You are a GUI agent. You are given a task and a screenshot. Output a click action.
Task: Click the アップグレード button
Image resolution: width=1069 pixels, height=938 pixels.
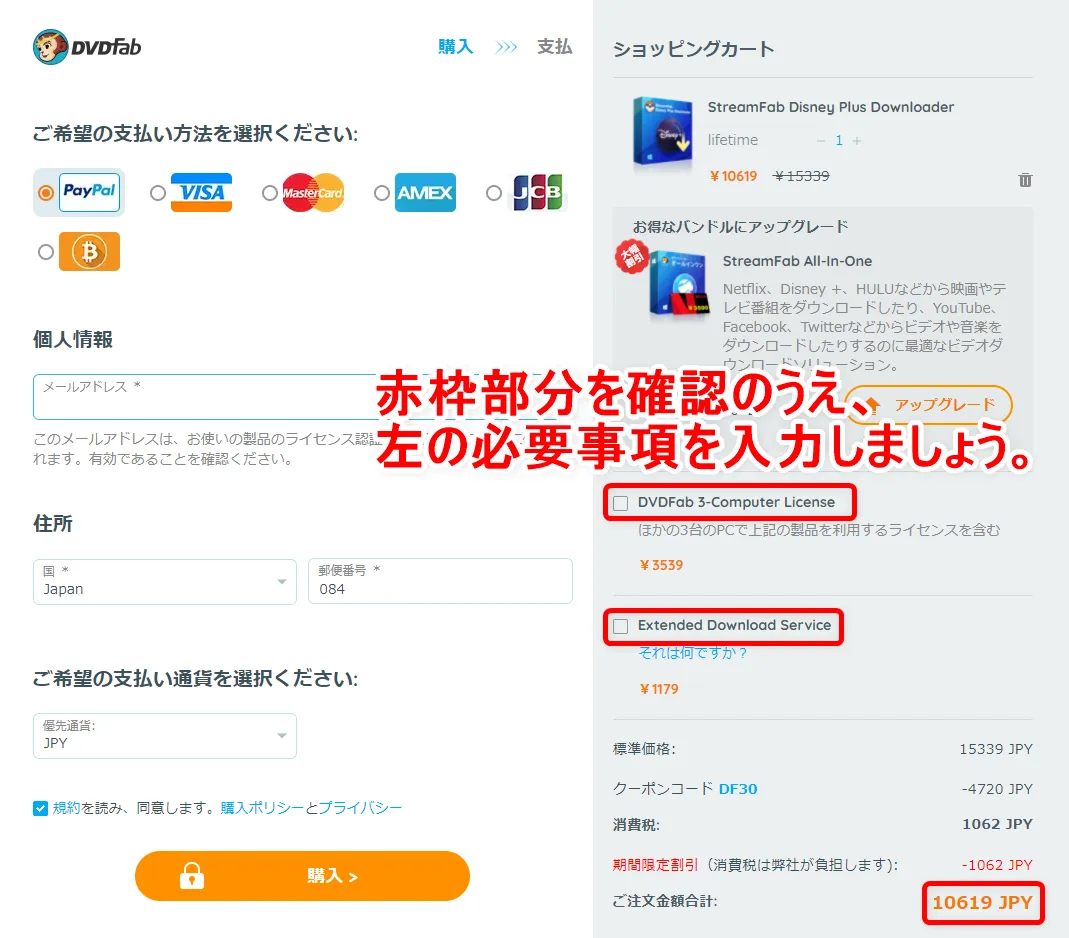[x=929, y=405]
